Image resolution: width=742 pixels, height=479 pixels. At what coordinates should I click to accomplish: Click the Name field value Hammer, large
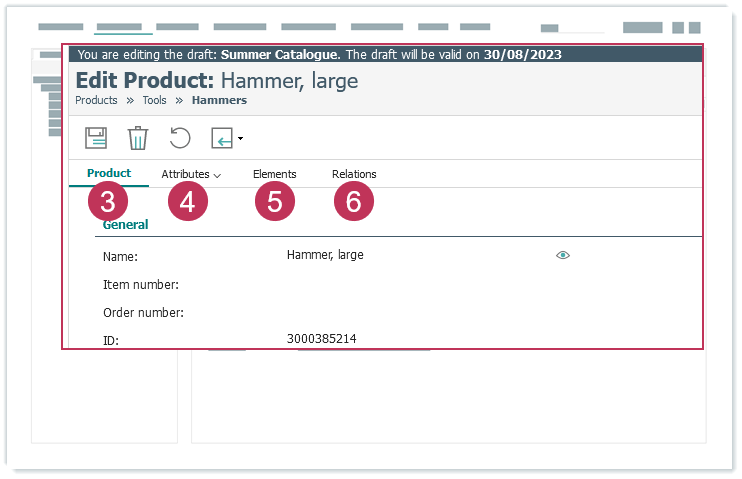coord(325,255)
